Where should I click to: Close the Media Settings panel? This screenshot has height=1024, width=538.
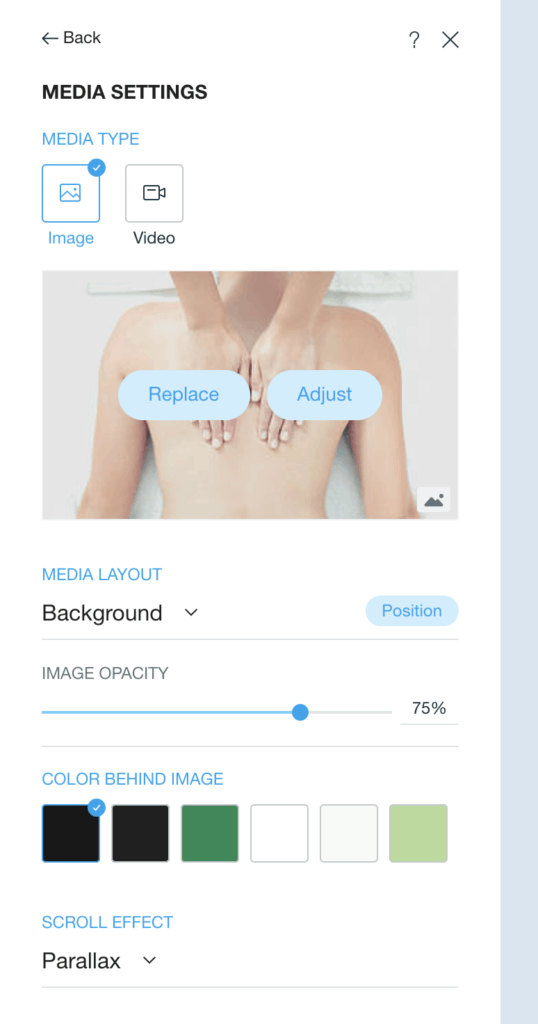coord(450,40)
